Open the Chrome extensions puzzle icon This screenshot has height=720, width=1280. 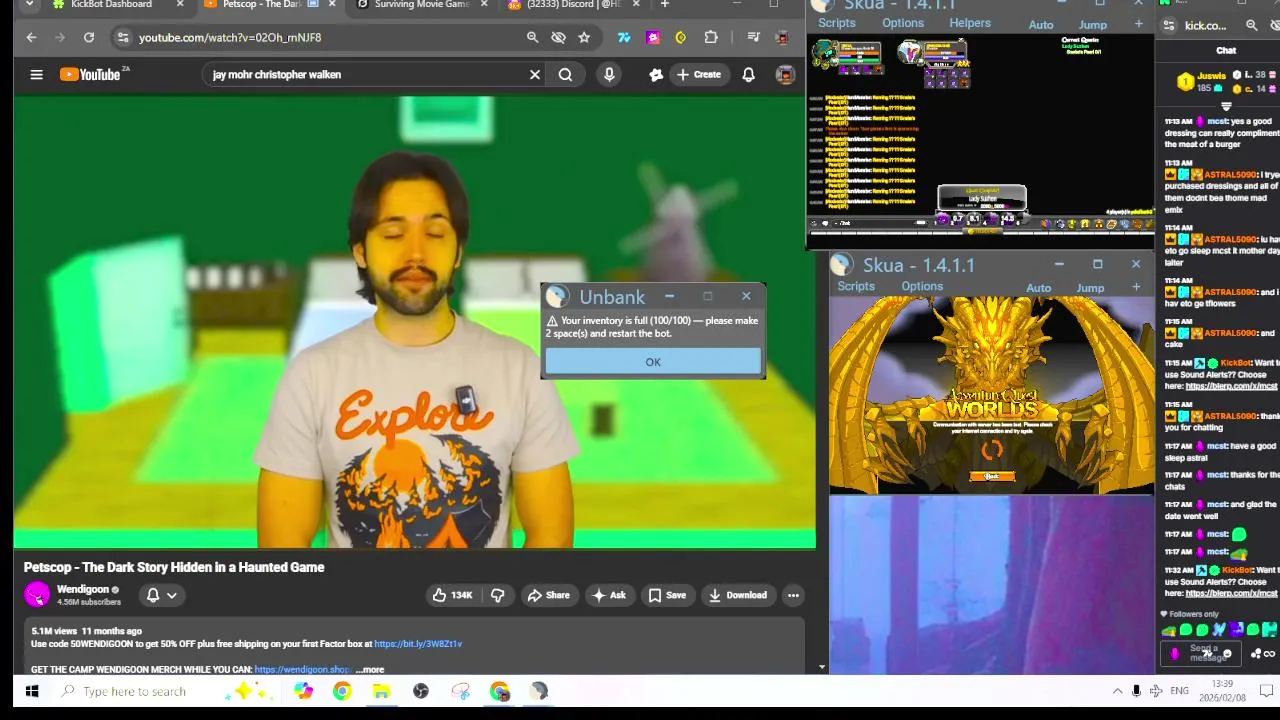(x=711, y=37)
